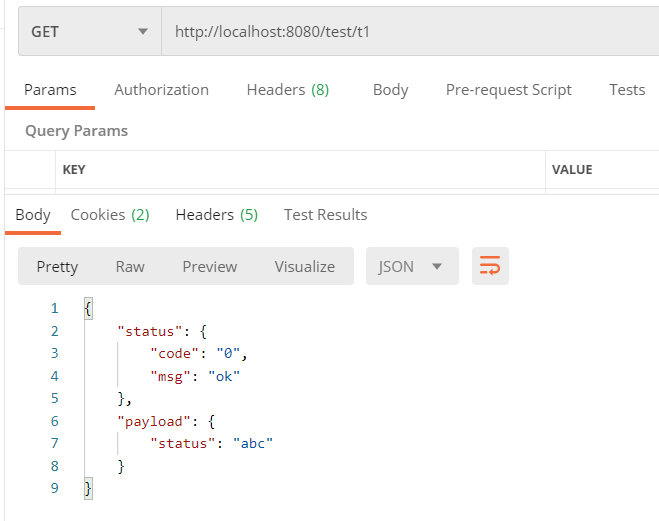Open the Cookies (2) response tab

tap(110, 215)
